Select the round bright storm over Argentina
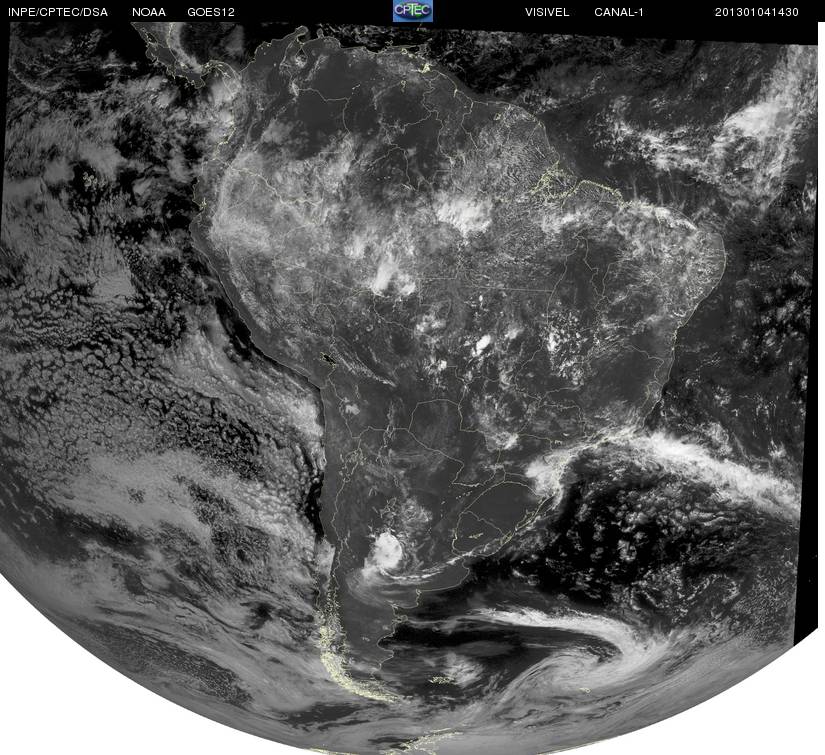 click(x=388, y=551)
